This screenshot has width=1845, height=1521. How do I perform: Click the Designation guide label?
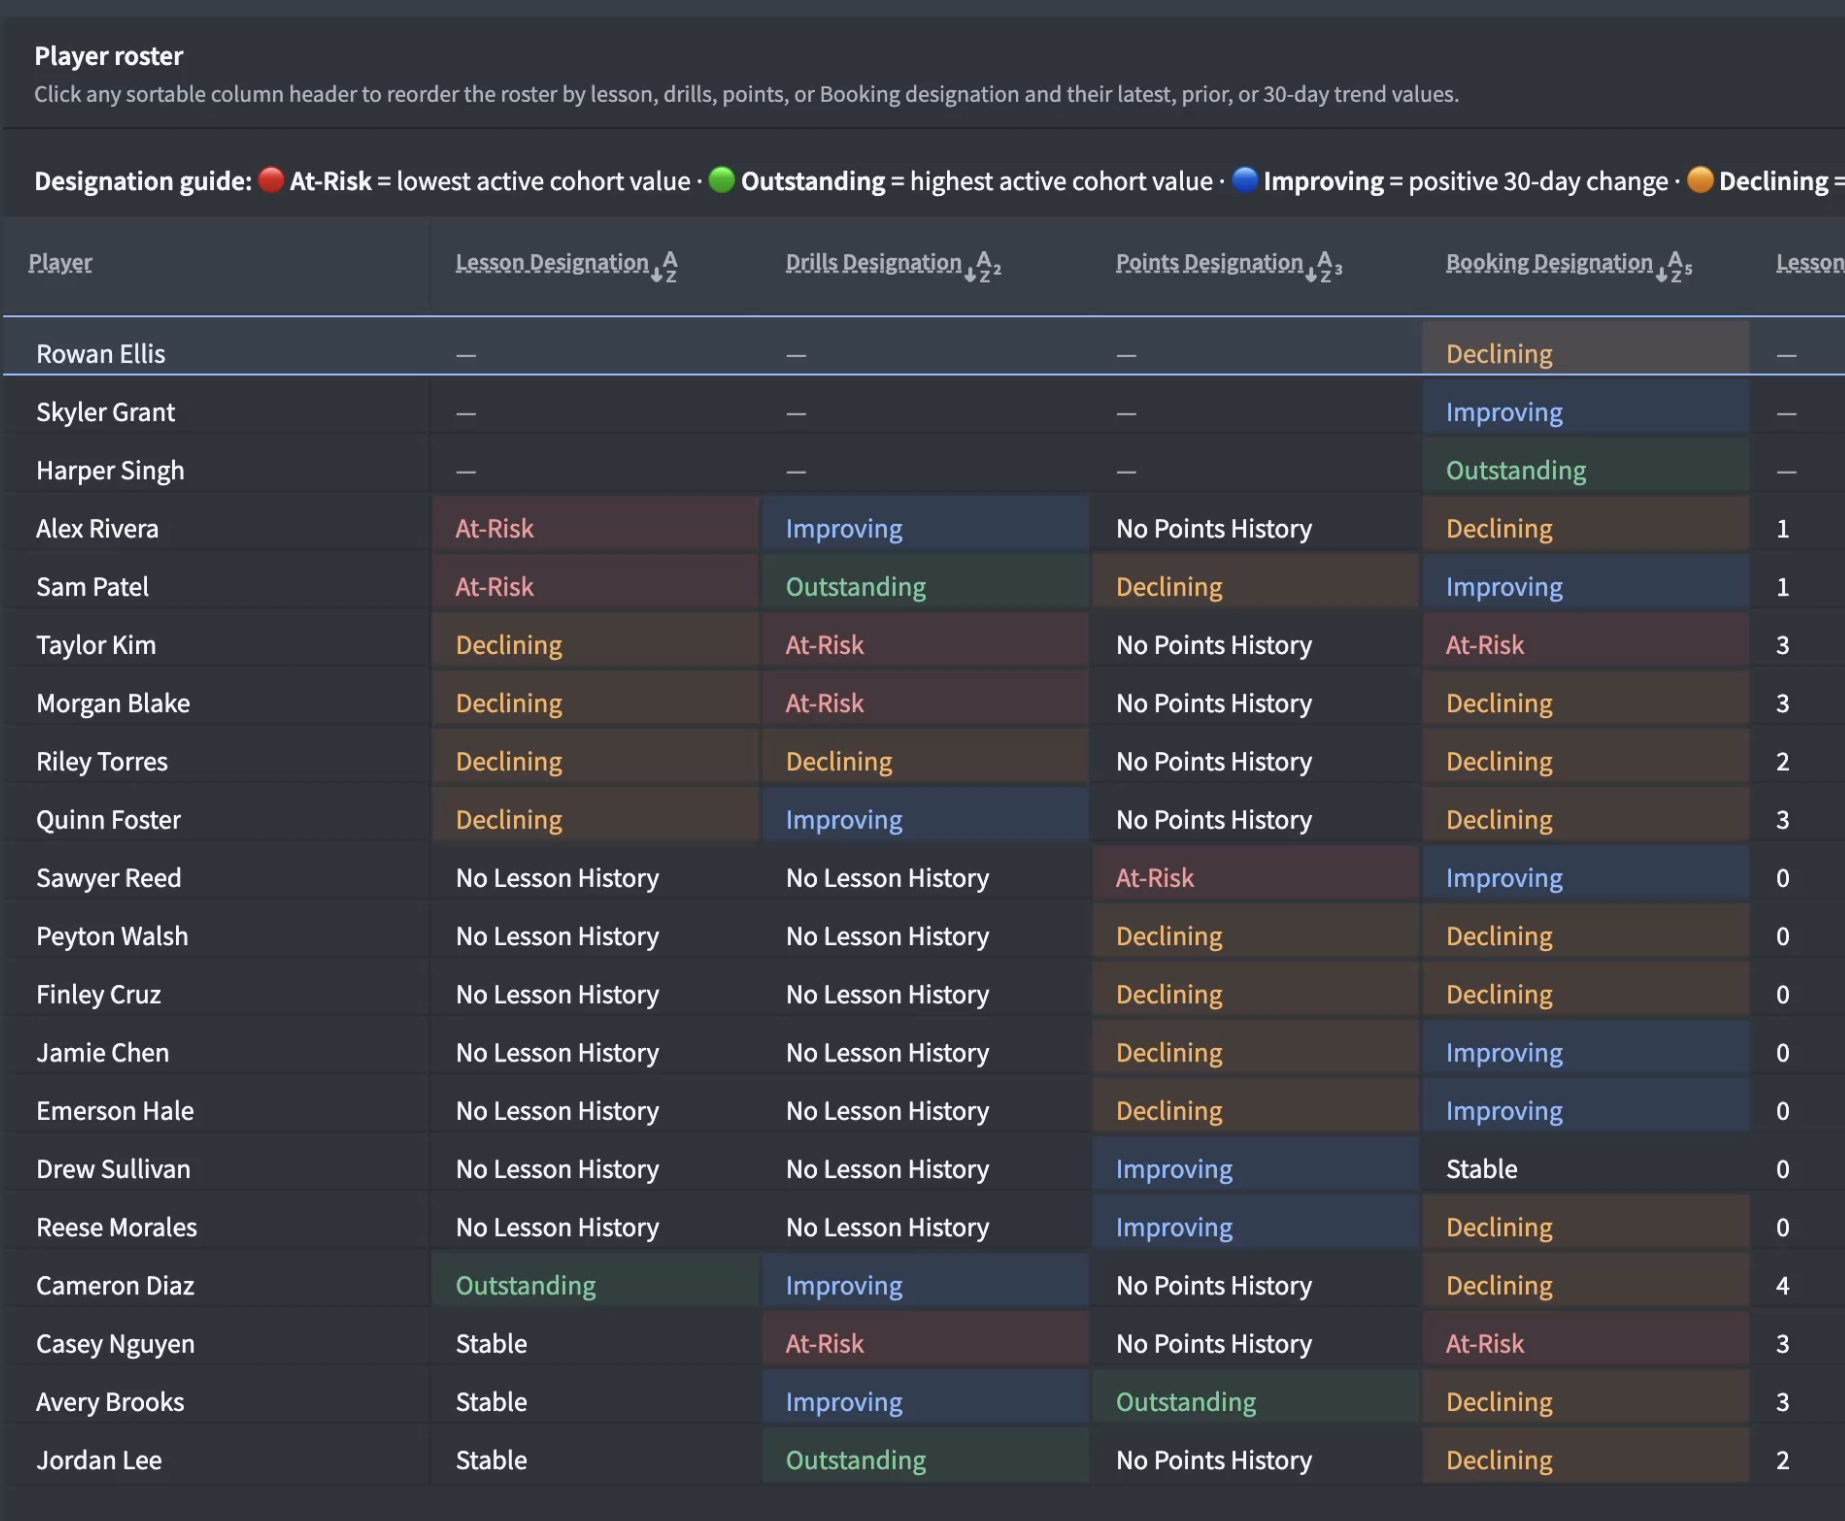coord(143,181)
